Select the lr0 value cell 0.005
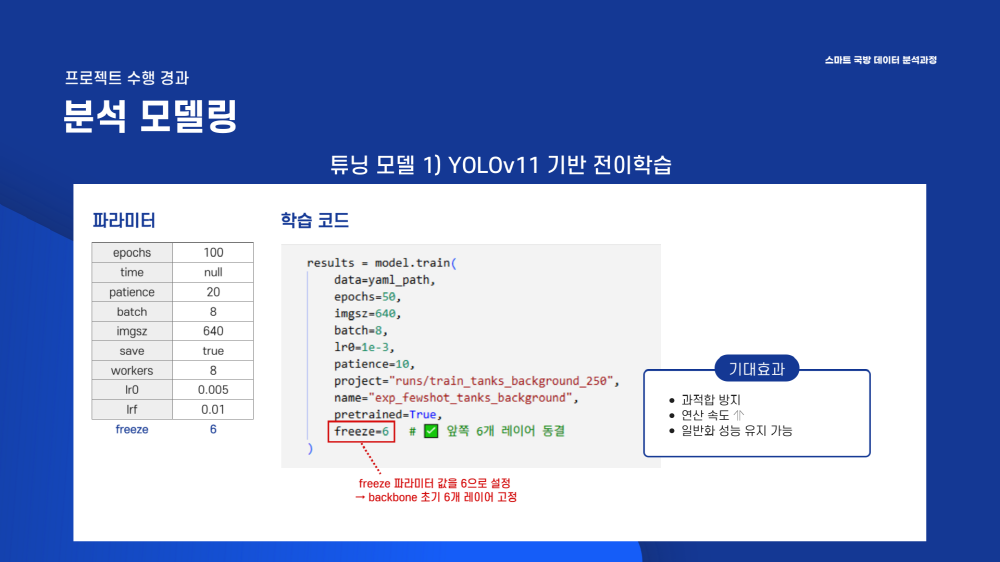The height and width of the screenshot is (562, 1000). click(x=213, y=390)
